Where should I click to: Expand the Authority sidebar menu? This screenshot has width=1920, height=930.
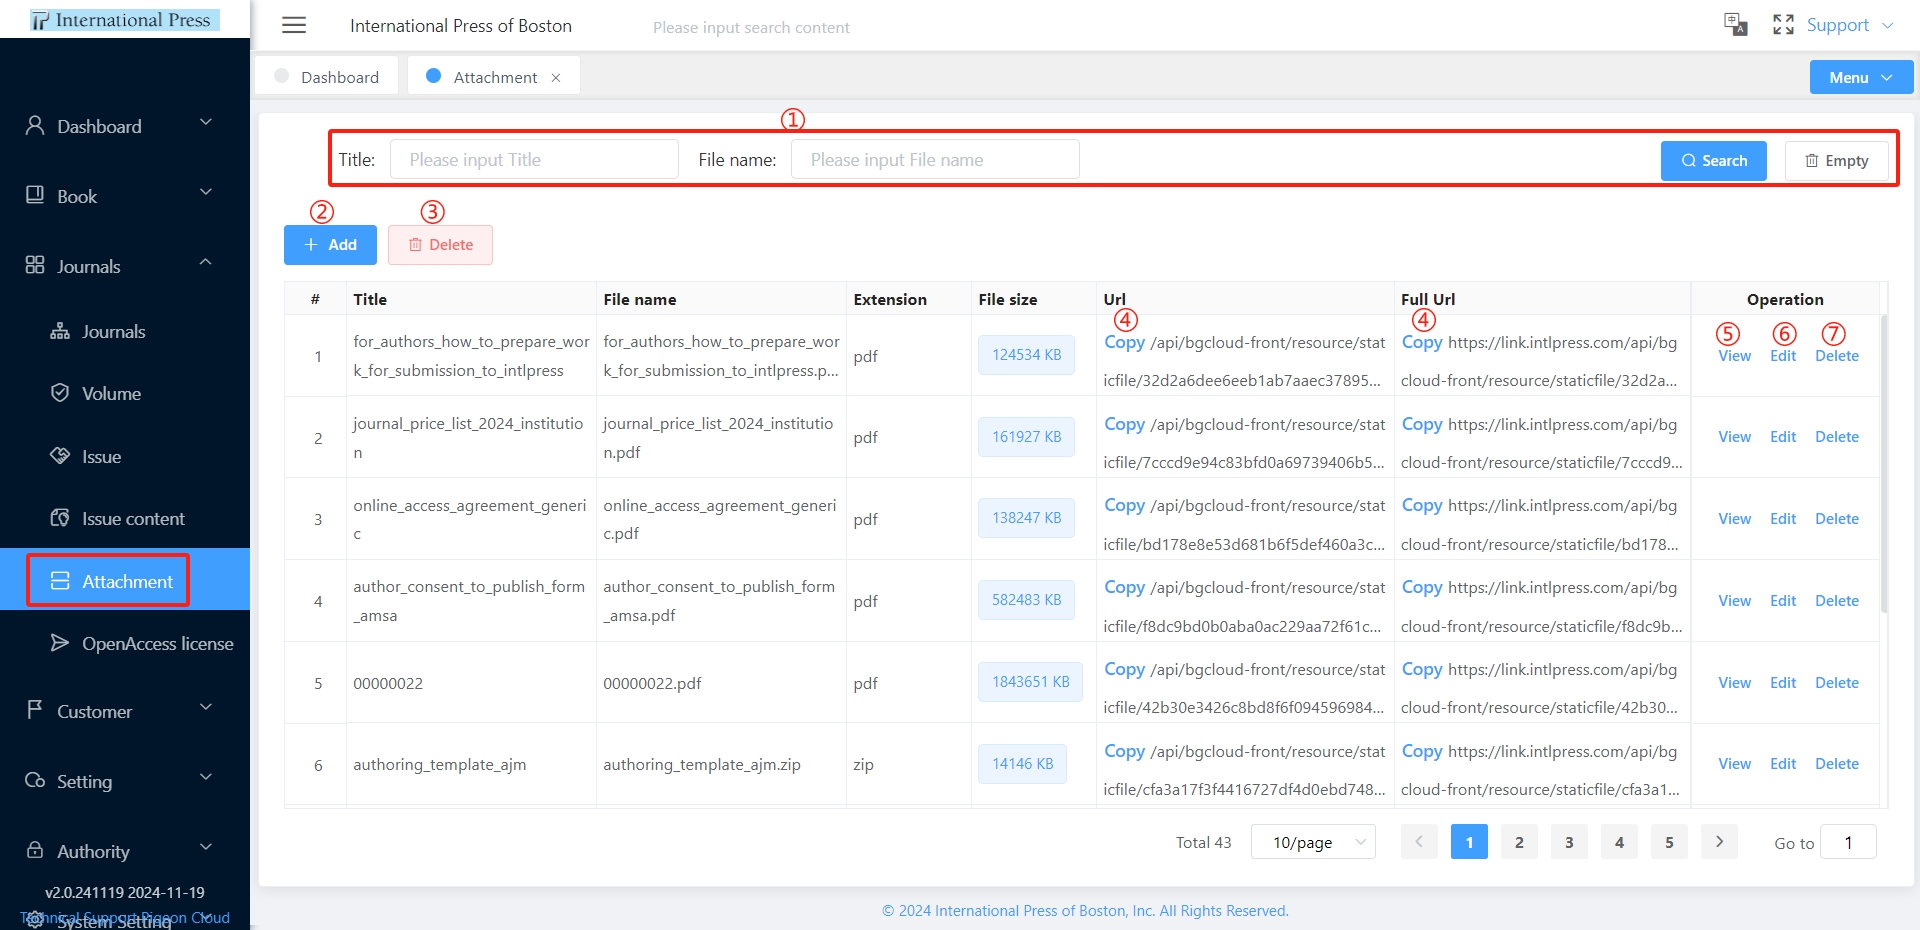click(206, 847)
